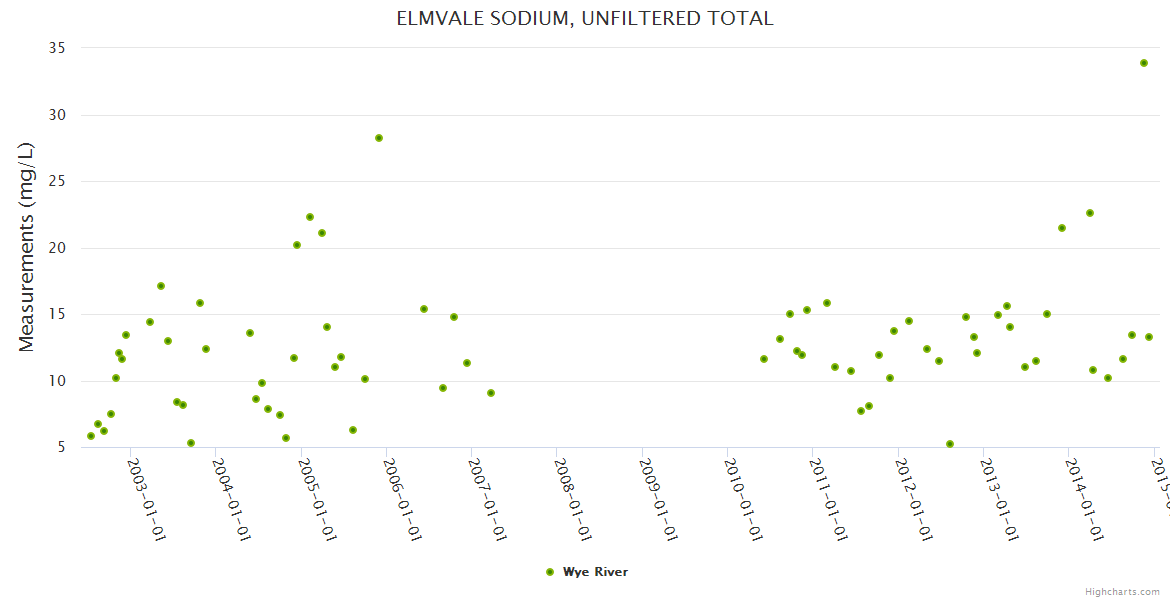Image resolution: width=1170 pixels, height=600 pixels.
Task: Select the 17 mg/L point in 2003
Action: click(x=161, y=286)
